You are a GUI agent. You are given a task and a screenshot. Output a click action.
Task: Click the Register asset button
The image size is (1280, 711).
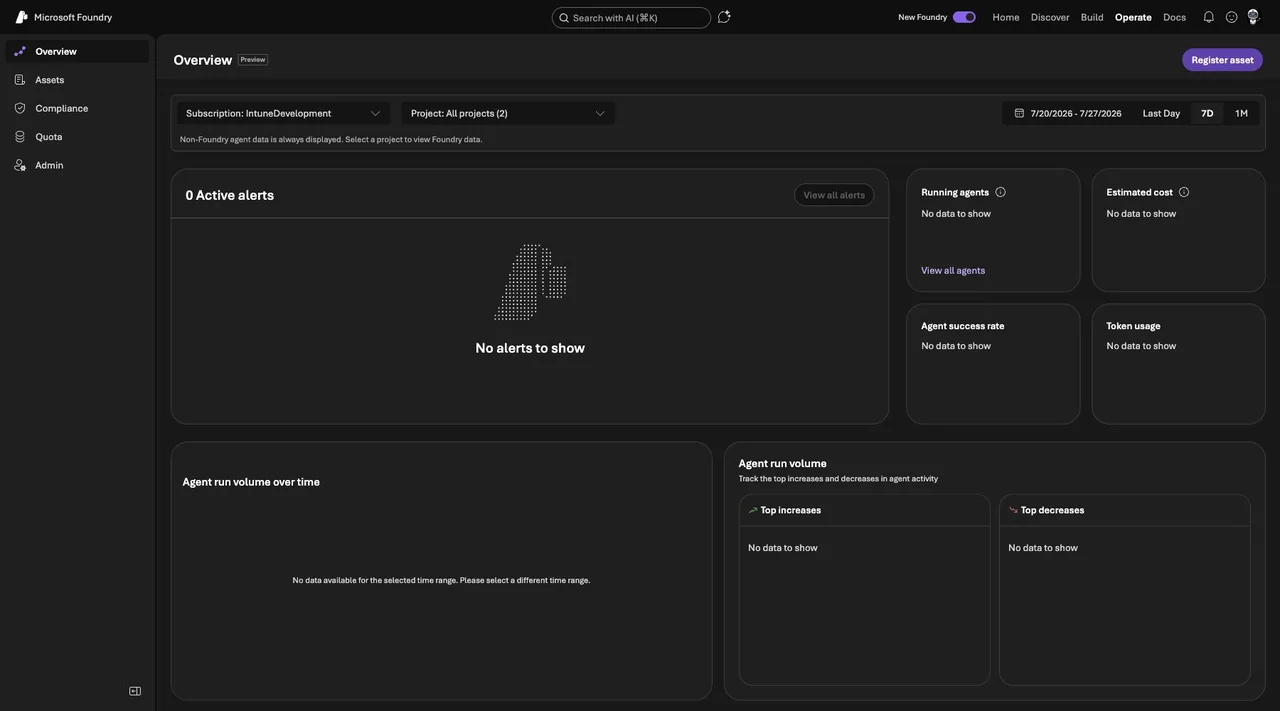pos(1222,60)
